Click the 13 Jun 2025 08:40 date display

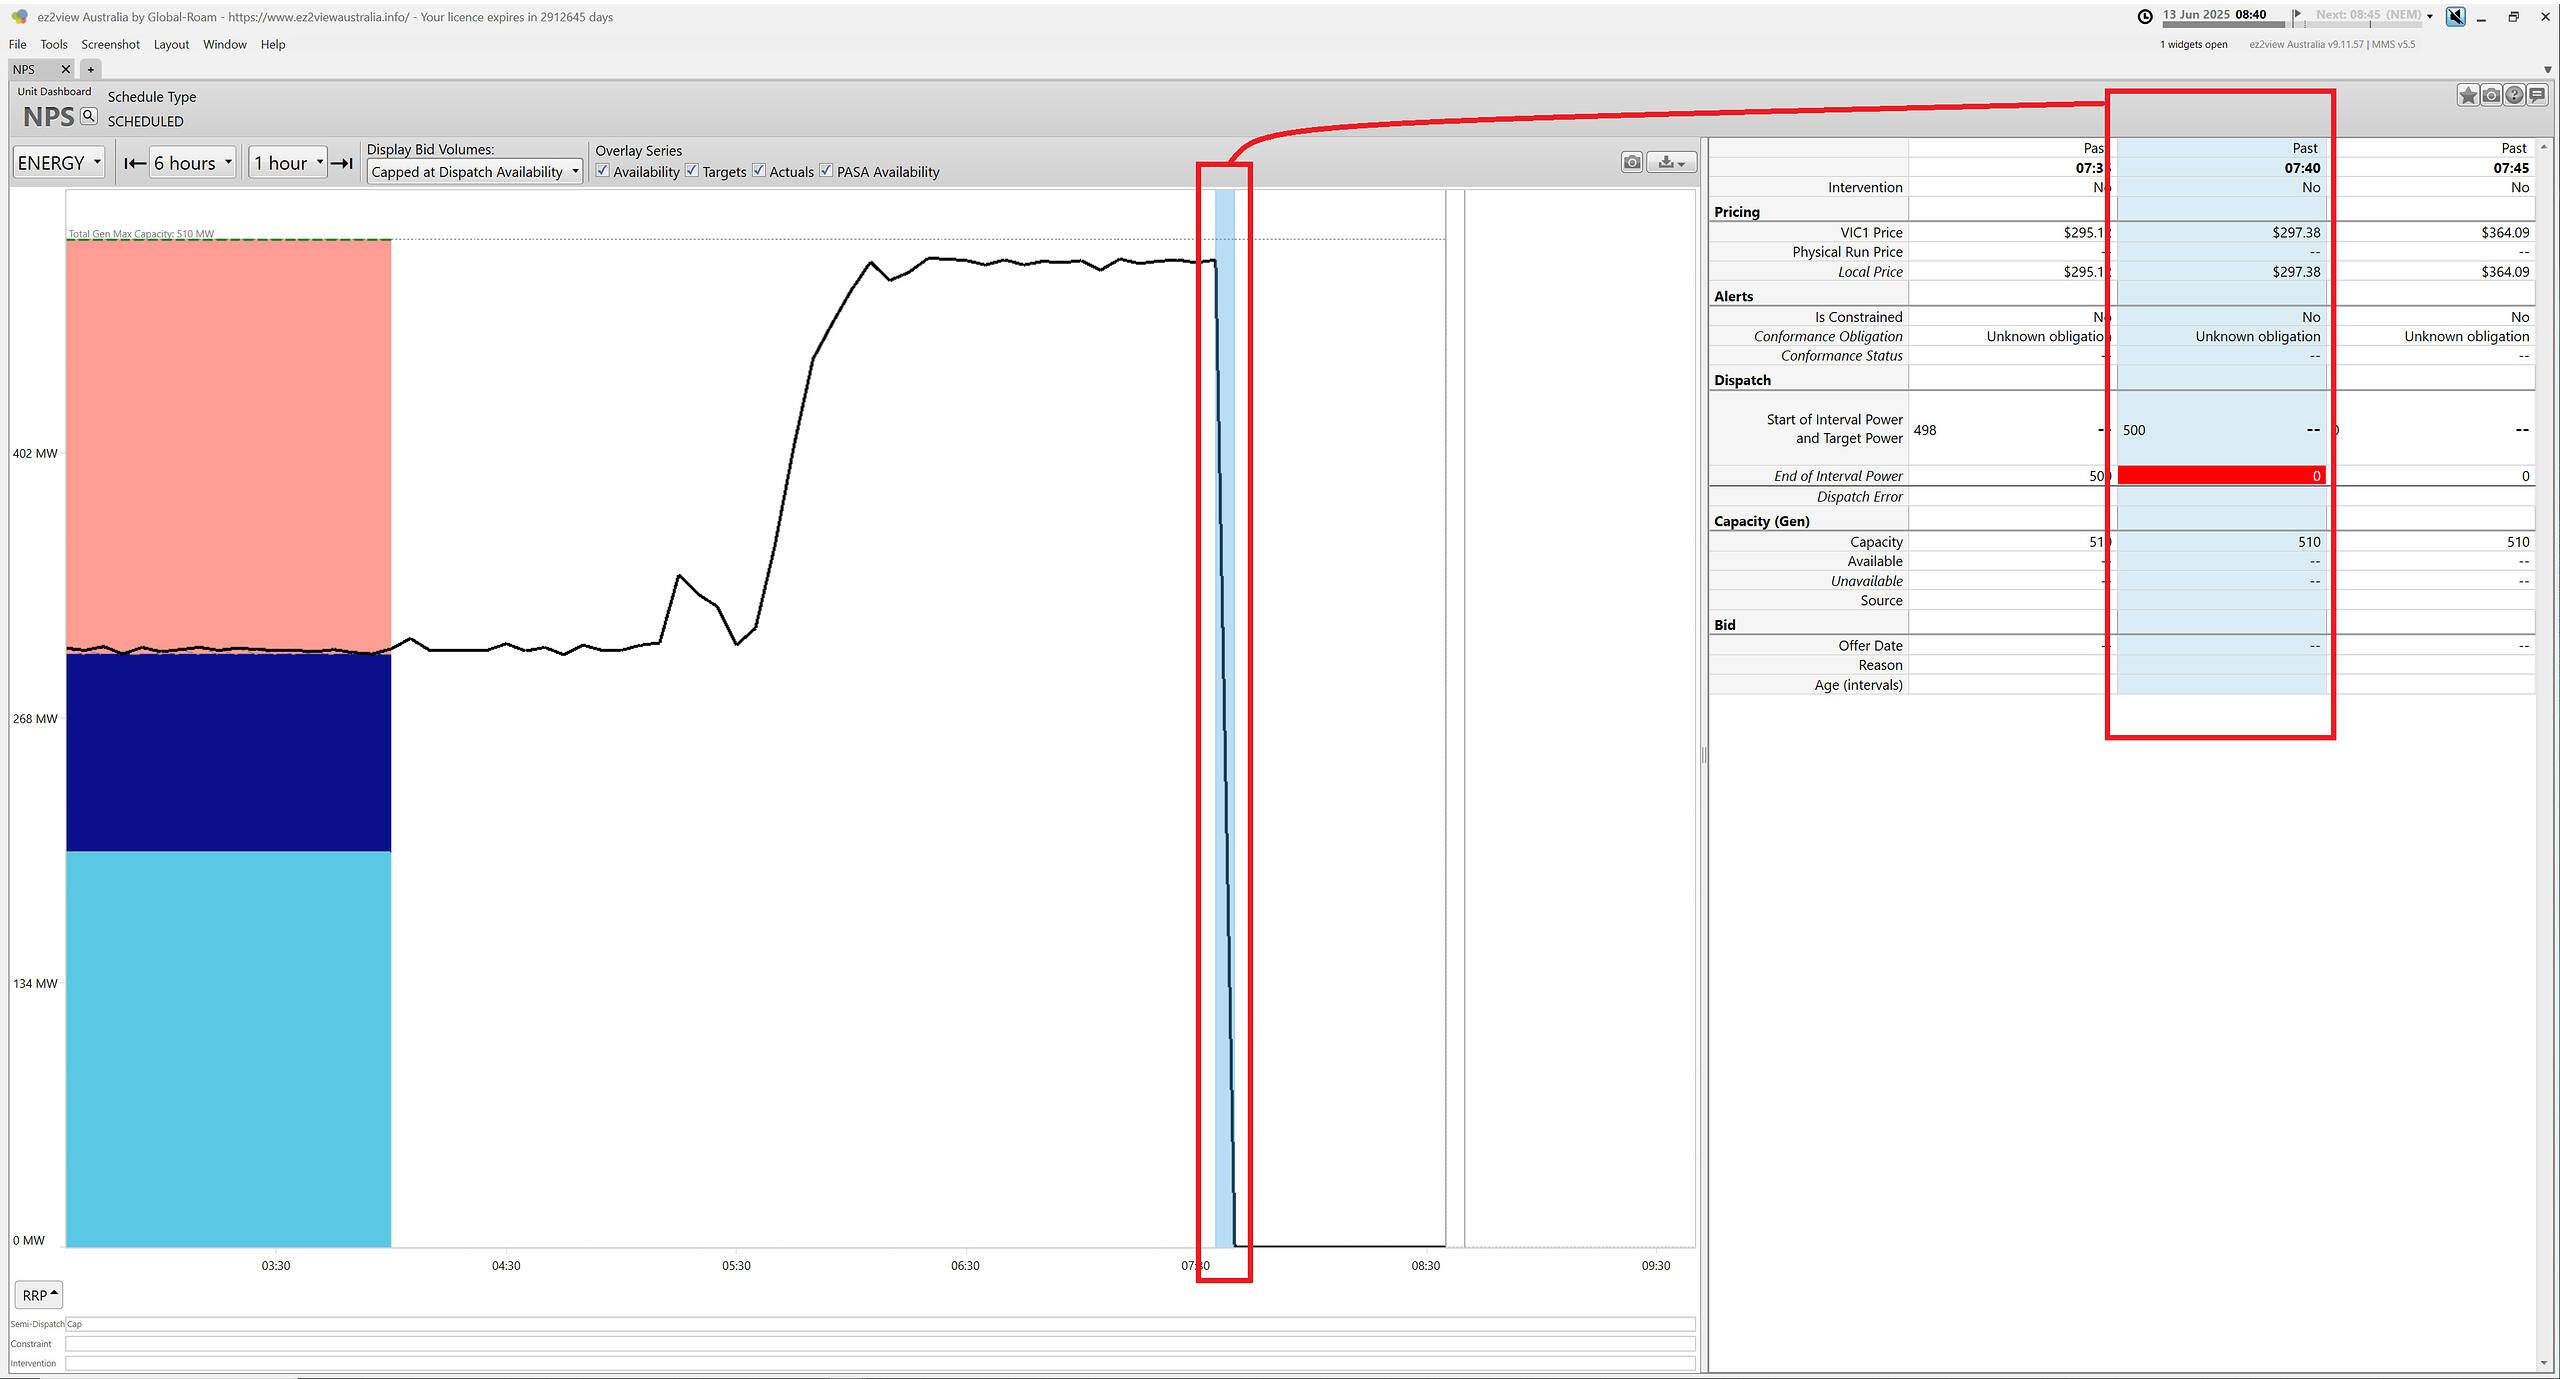[x=2214, y=14]
